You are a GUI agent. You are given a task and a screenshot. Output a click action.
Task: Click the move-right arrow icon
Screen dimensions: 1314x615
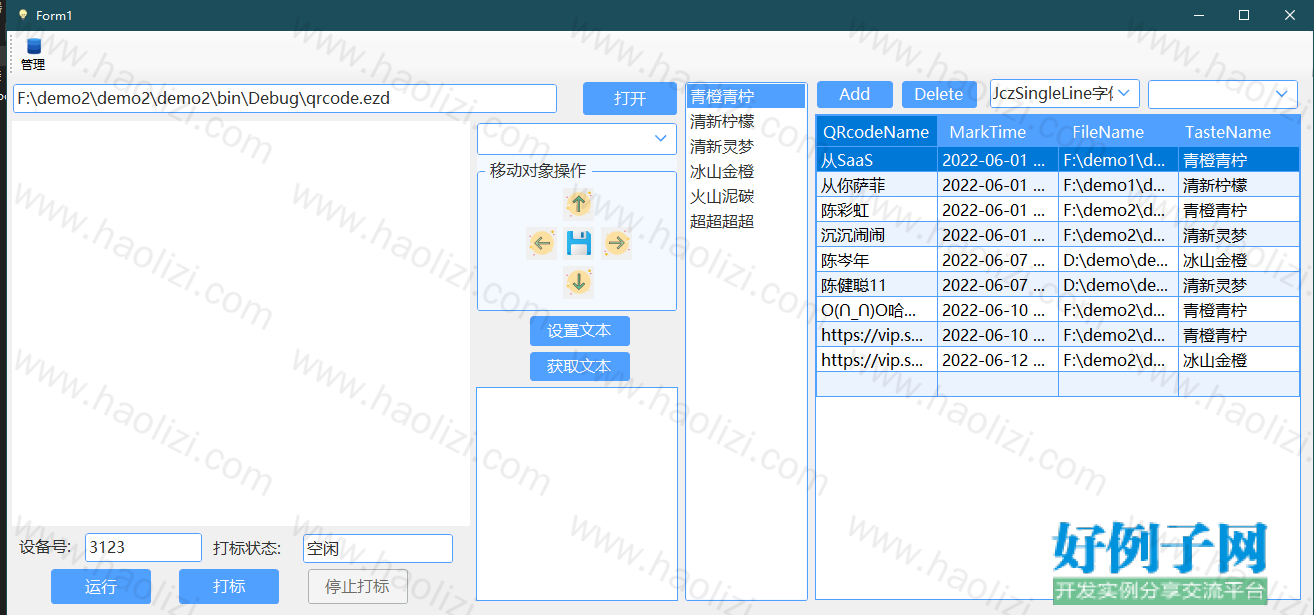click(x=617, y=242)
